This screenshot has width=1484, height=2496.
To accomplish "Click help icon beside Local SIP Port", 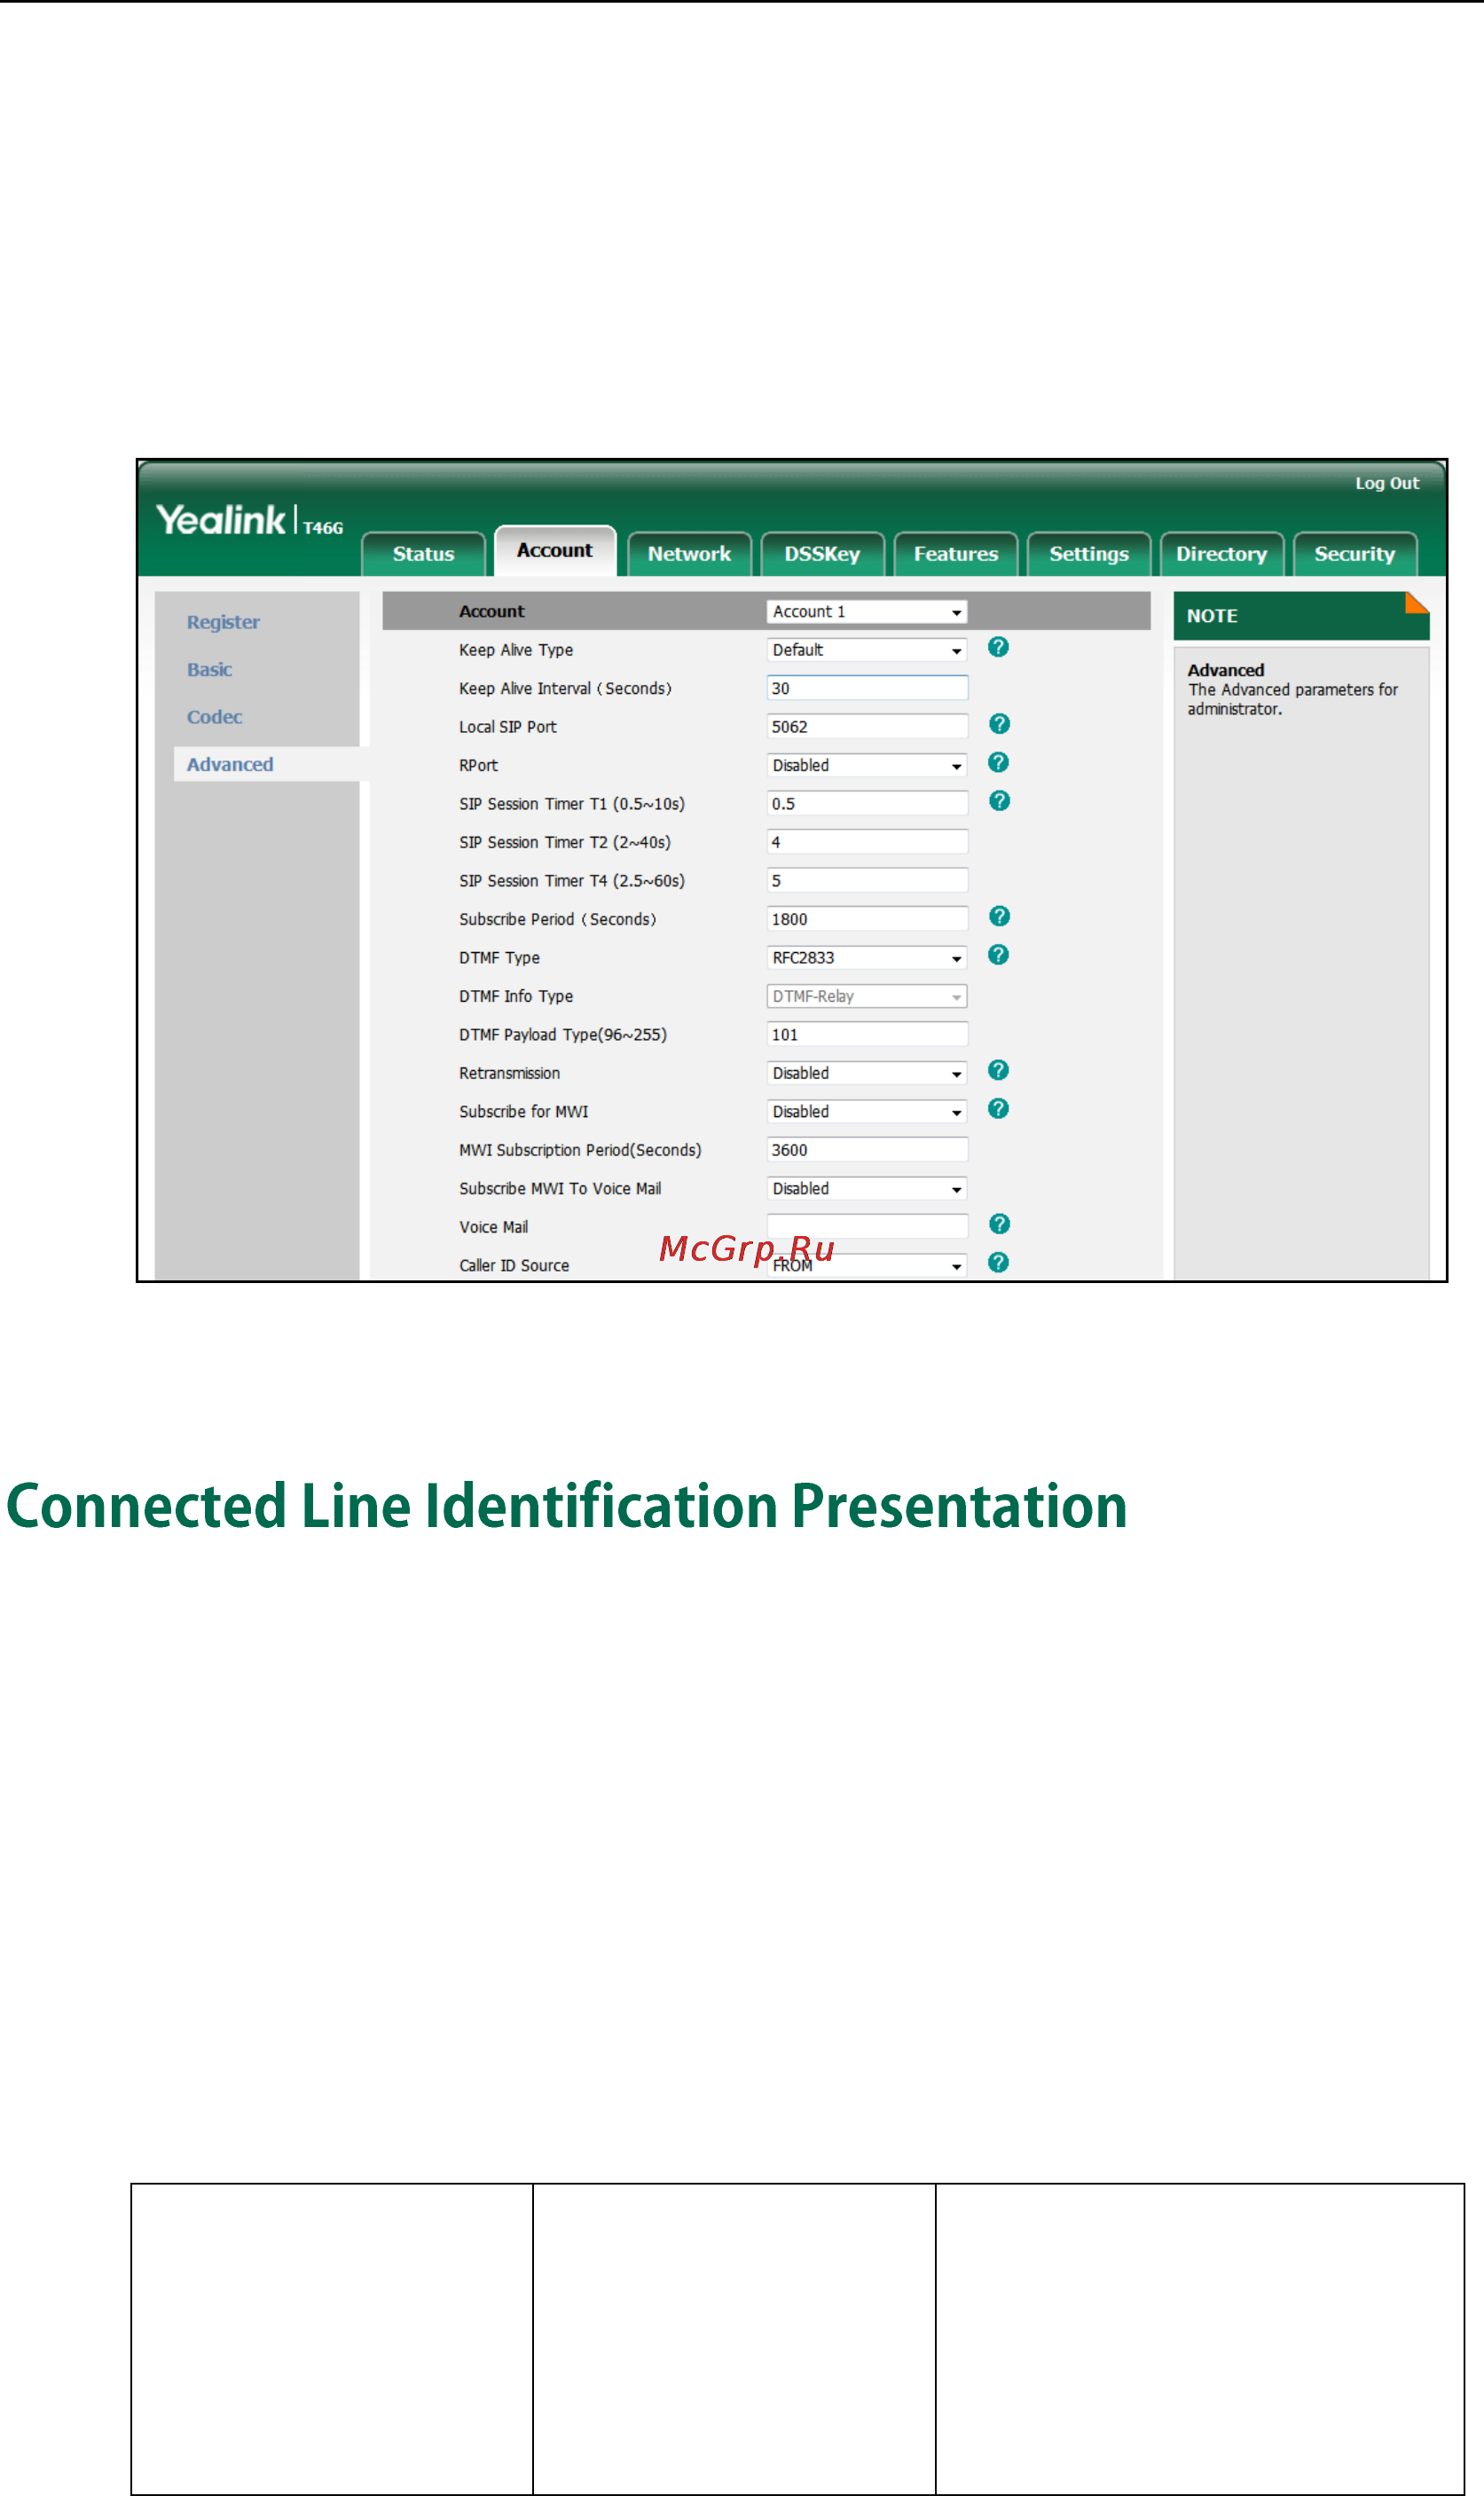I will coord(999,724).
